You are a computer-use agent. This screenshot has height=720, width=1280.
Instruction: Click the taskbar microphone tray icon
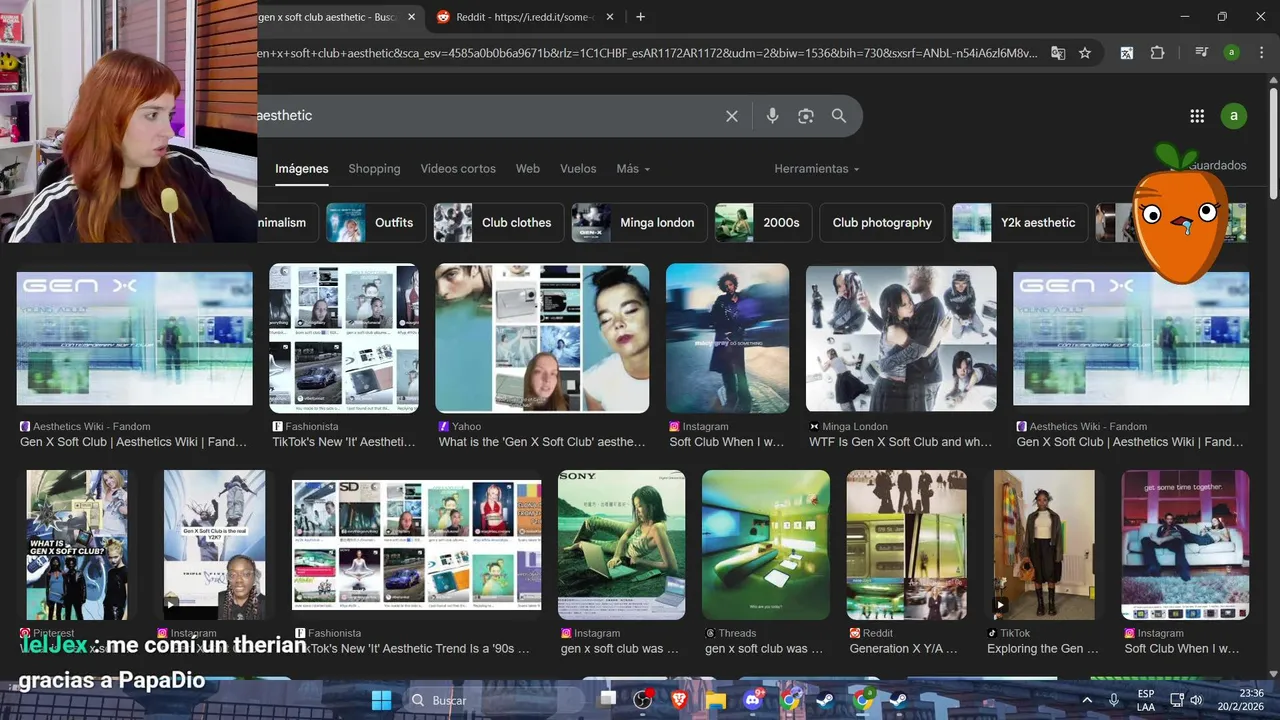point(1114,700)
